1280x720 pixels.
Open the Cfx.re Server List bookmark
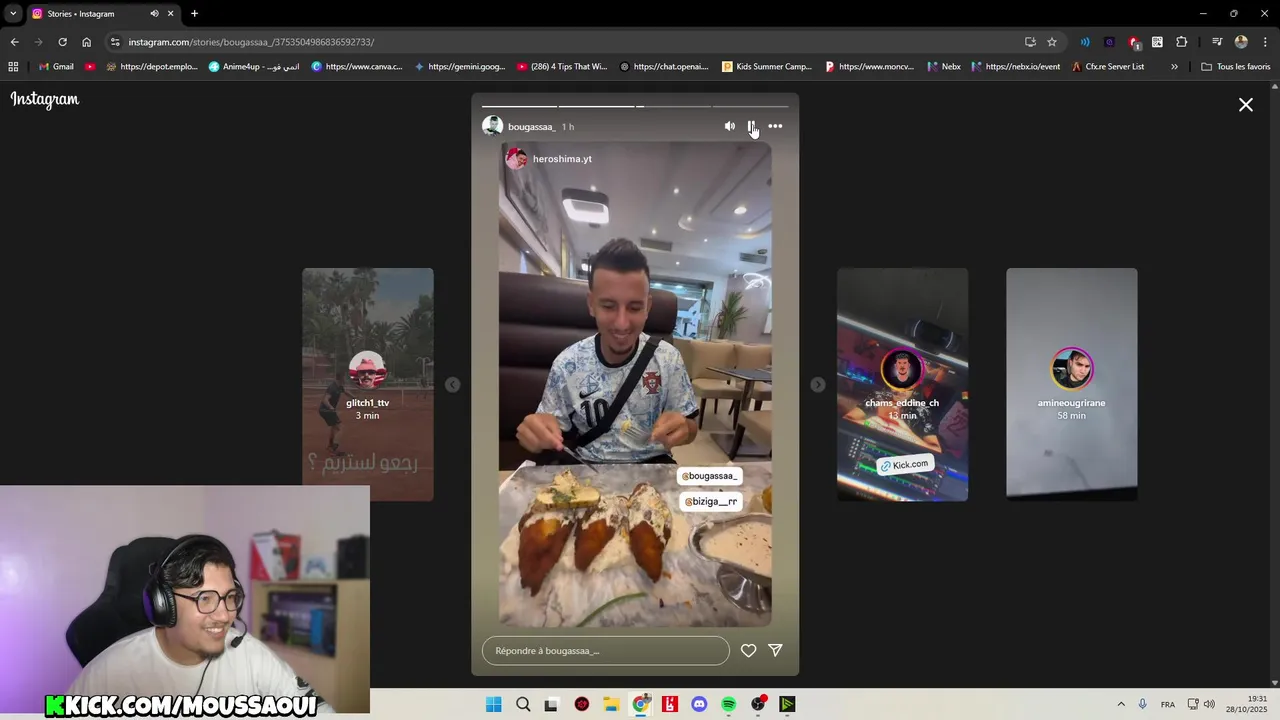tap(1108, 67)
